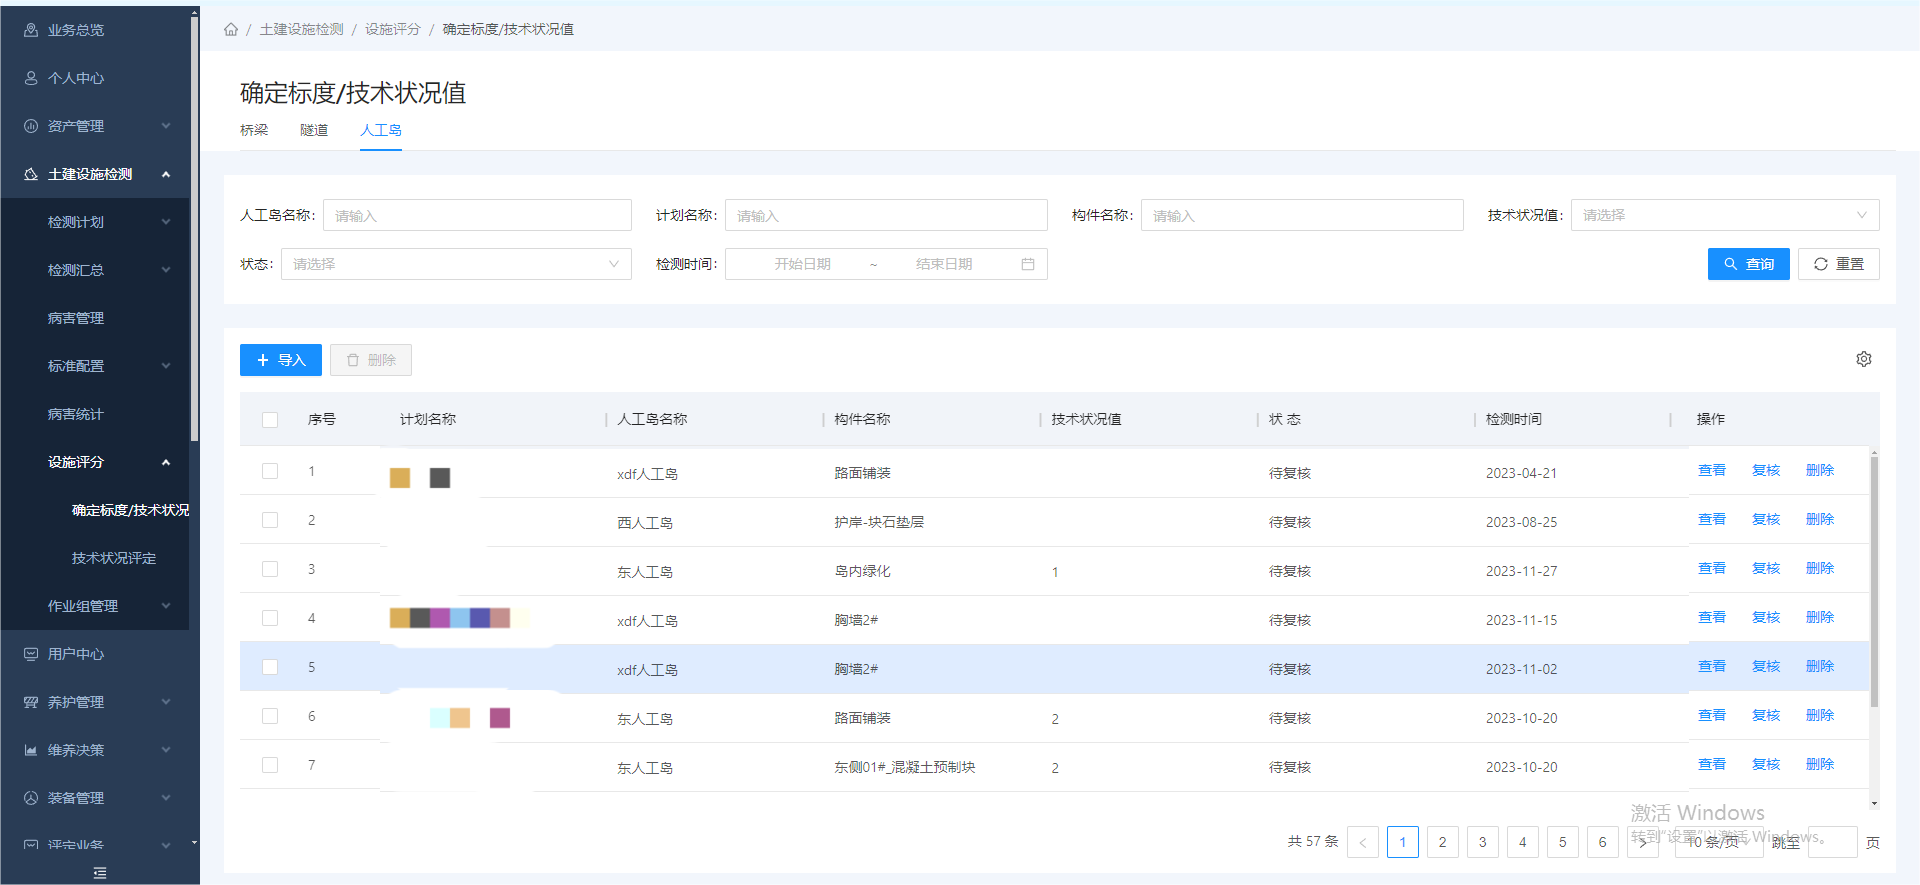This screenshot has height=885, width=1920.
Task: Click the 业务总览 sidebar icon
Action: (x=31, y=30)
